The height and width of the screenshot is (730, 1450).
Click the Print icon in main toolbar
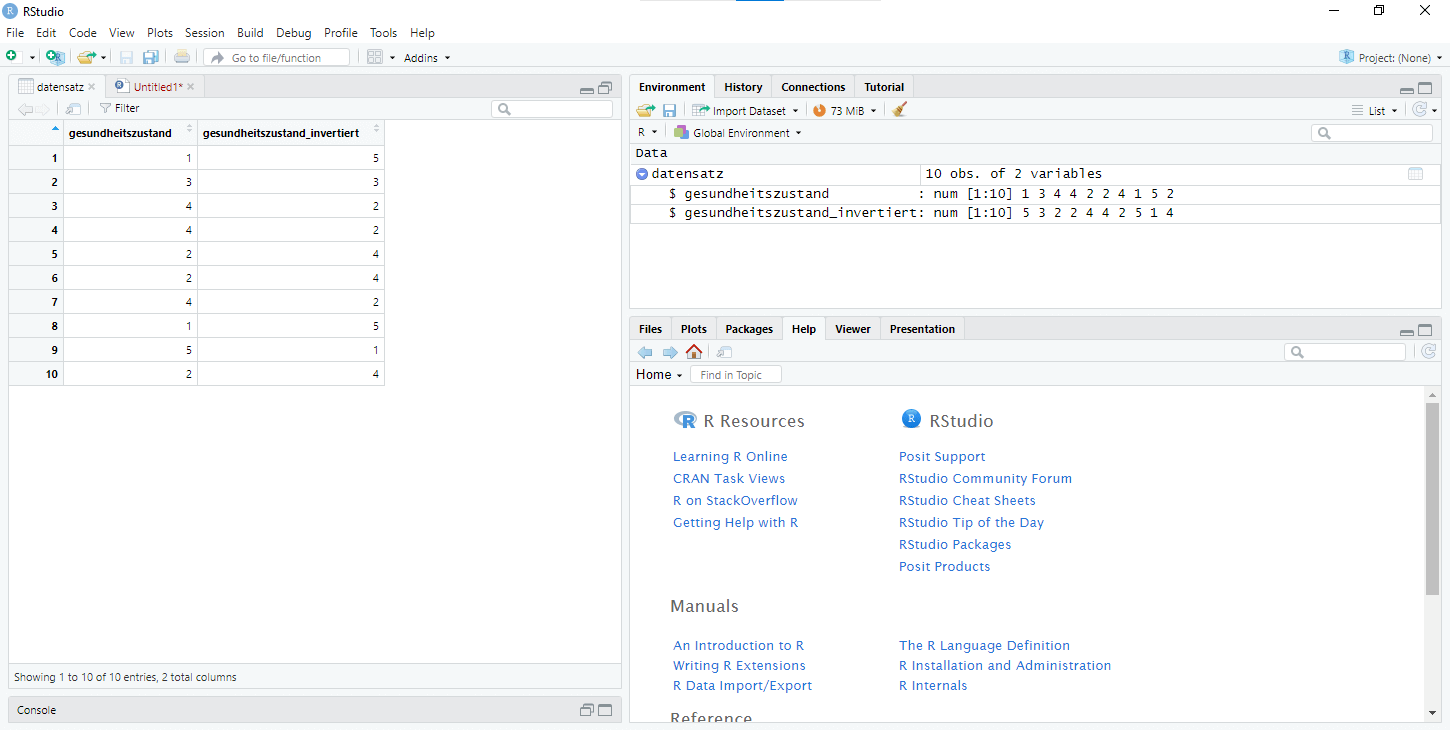tap(182, 57)
